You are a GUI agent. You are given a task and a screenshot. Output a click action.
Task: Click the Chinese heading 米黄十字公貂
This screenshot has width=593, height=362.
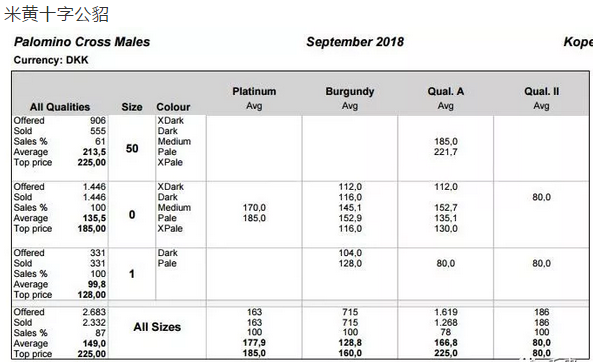click(x=56, y=14)
